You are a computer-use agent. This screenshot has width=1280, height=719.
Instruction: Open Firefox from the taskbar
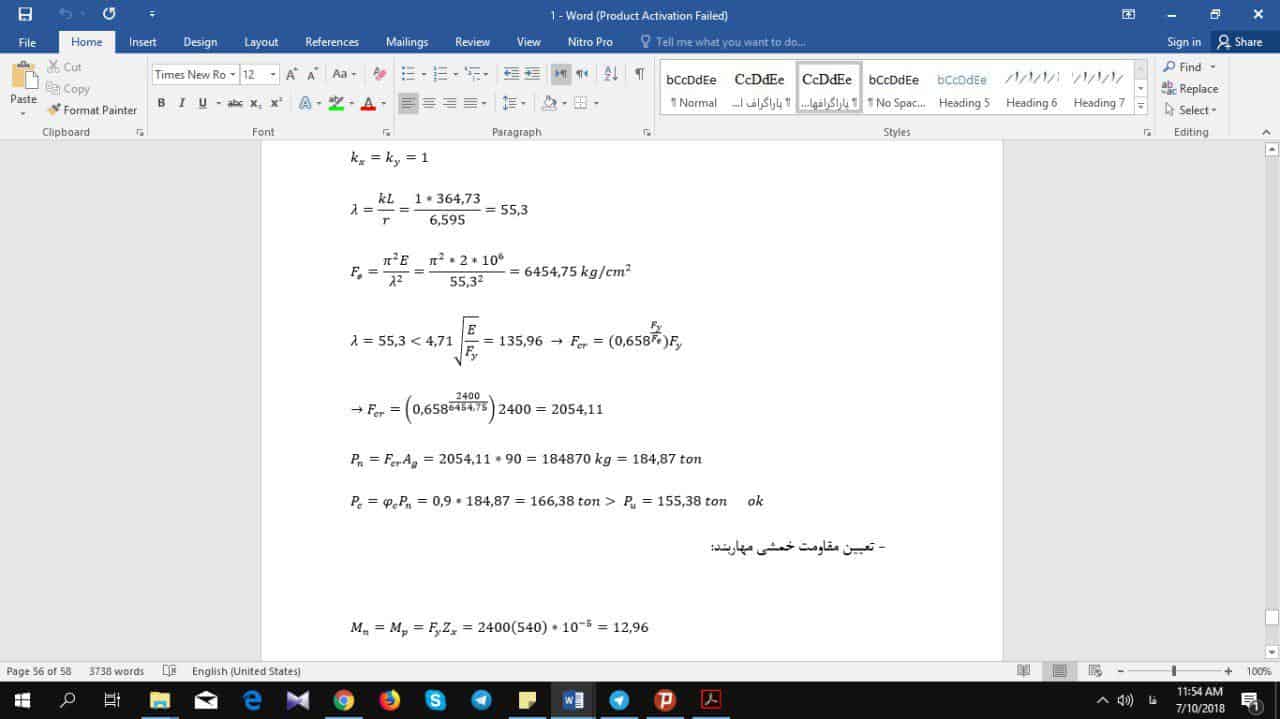pos(389,700)
